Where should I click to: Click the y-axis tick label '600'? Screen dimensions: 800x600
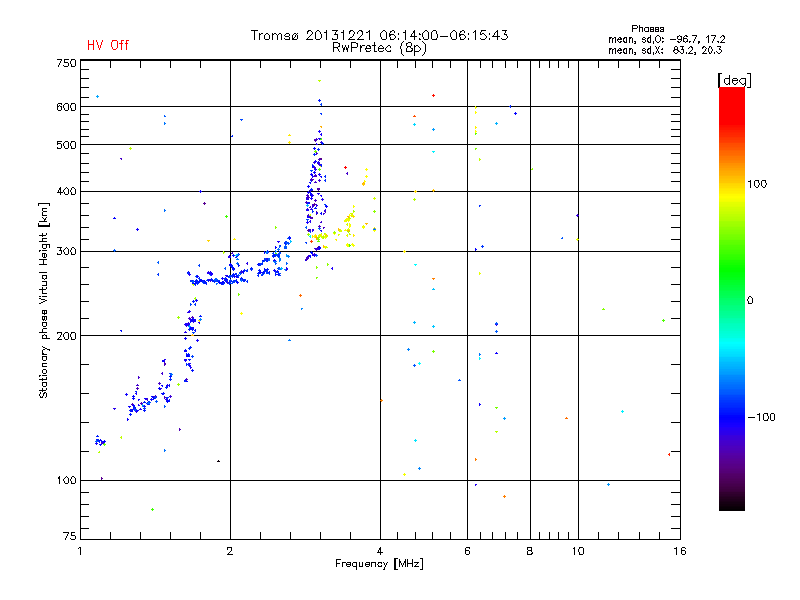pyautogui.click(x=66, y=107)
